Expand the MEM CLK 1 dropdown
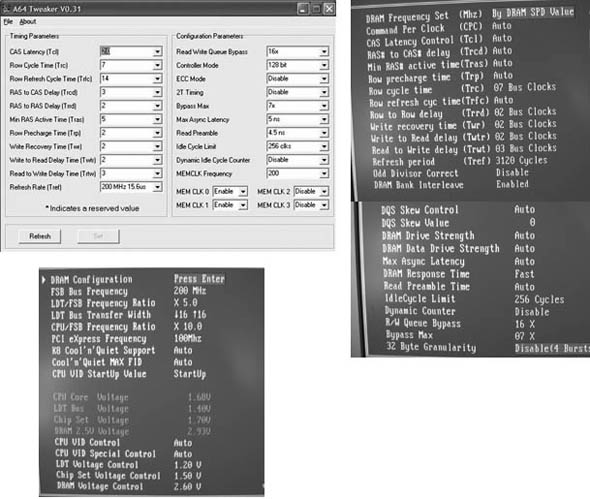This screenshot has height=499, width=590. coord(243,205)
